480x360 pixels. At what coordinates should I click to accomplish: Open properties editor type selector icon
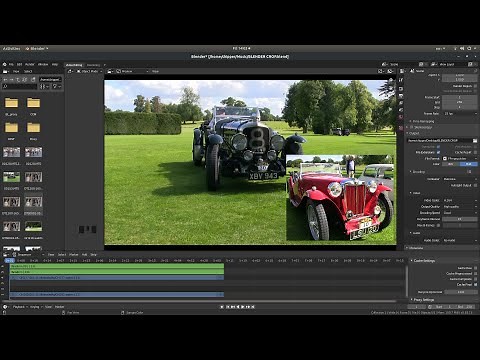click(x=403, y=71)
